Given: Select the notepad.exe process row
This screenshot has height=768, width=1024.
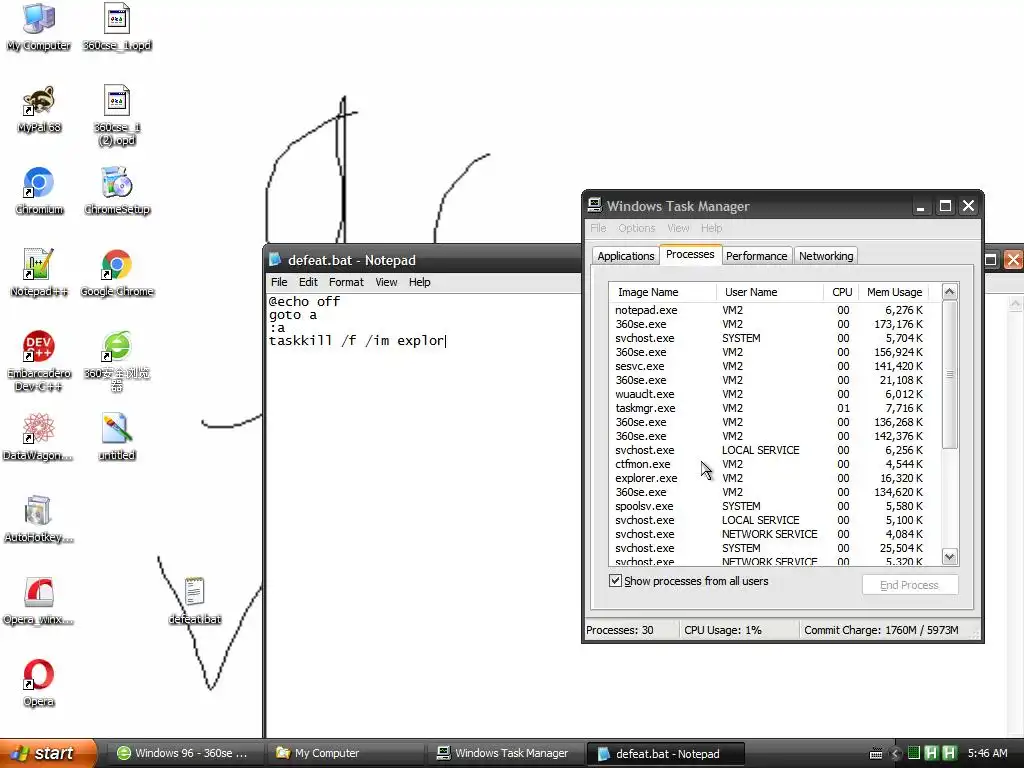Looking at the screenshot, I should click(x=774, y=310).
